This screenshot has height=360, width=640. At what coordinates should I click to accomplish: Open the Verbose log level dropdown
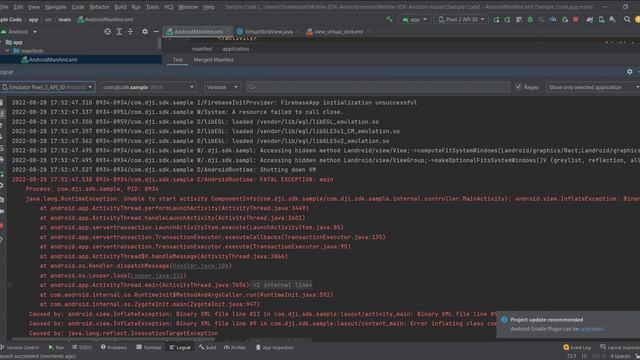click(x=222, y=87)
